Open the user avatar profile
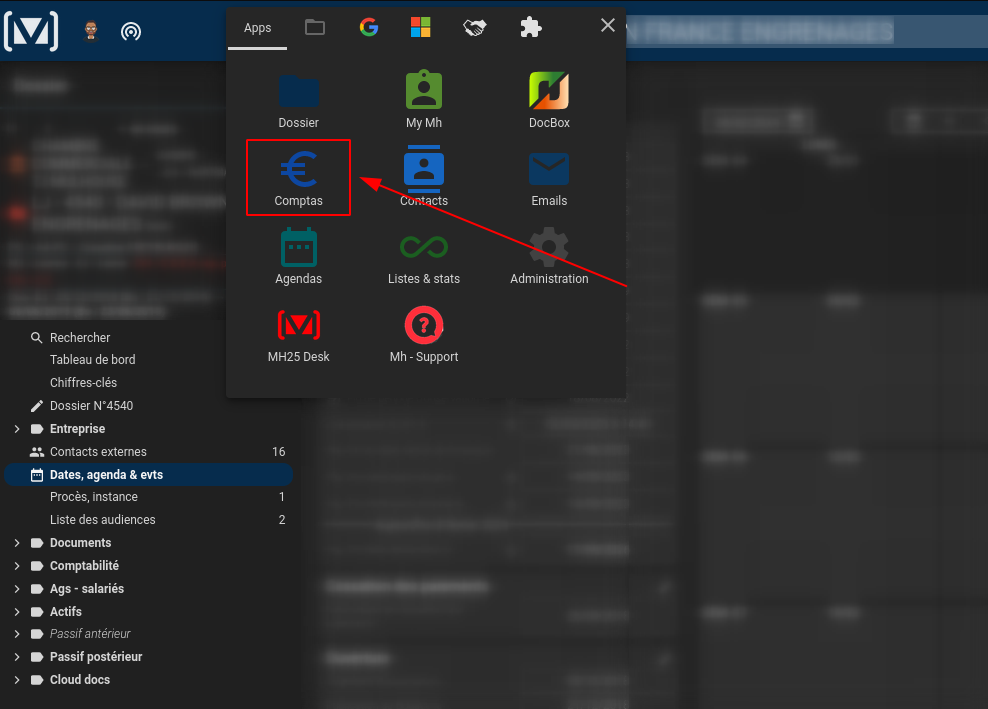 coord(91,31)
